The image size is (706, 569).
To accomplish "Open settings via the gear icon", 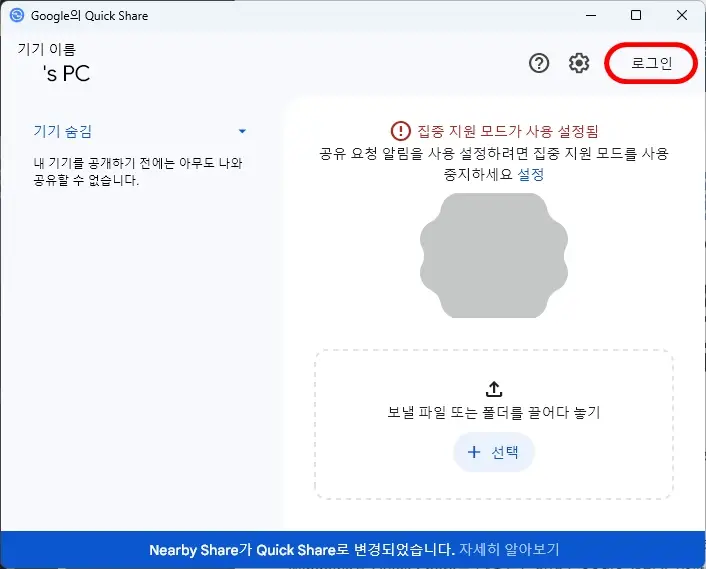I will pos(579,63).
